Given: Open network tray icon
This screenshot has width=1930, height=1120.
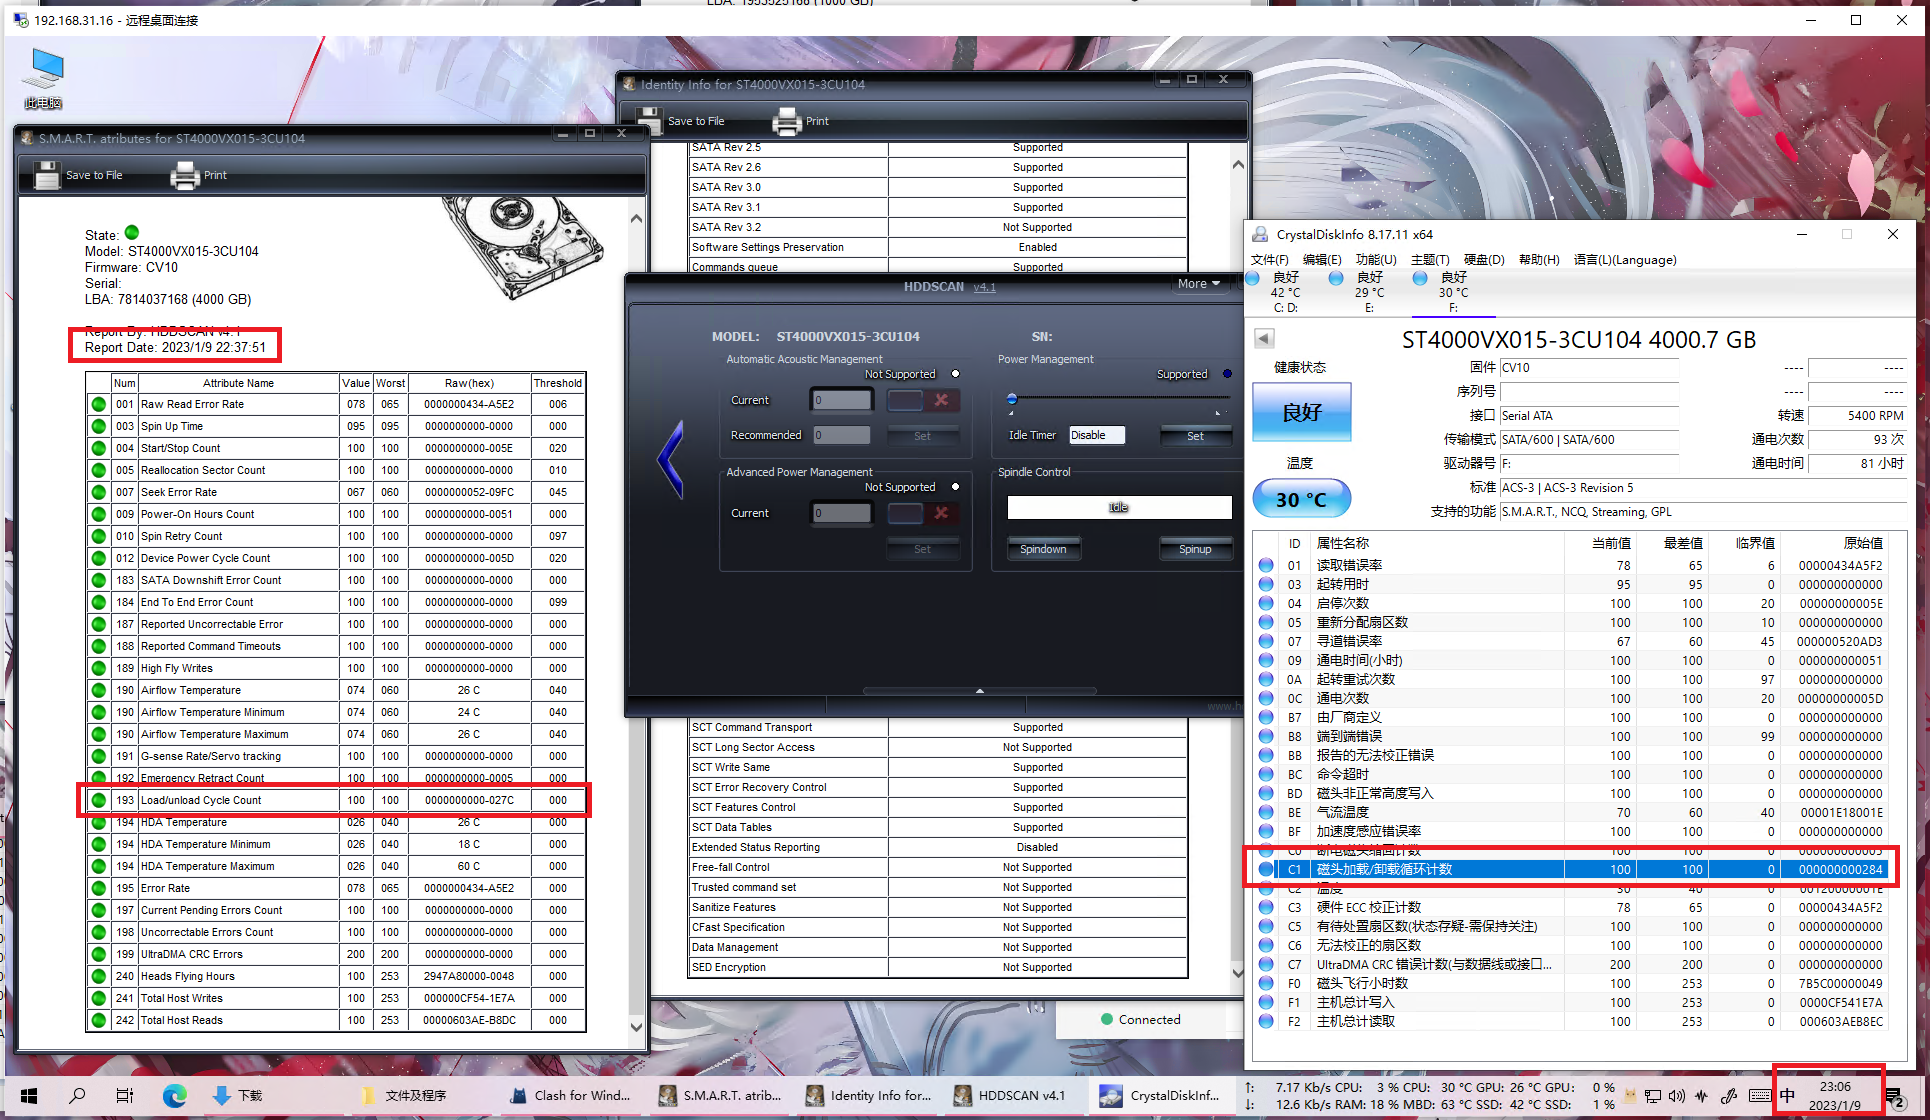Looking at the screenshot, I should pos(1653,1096).
